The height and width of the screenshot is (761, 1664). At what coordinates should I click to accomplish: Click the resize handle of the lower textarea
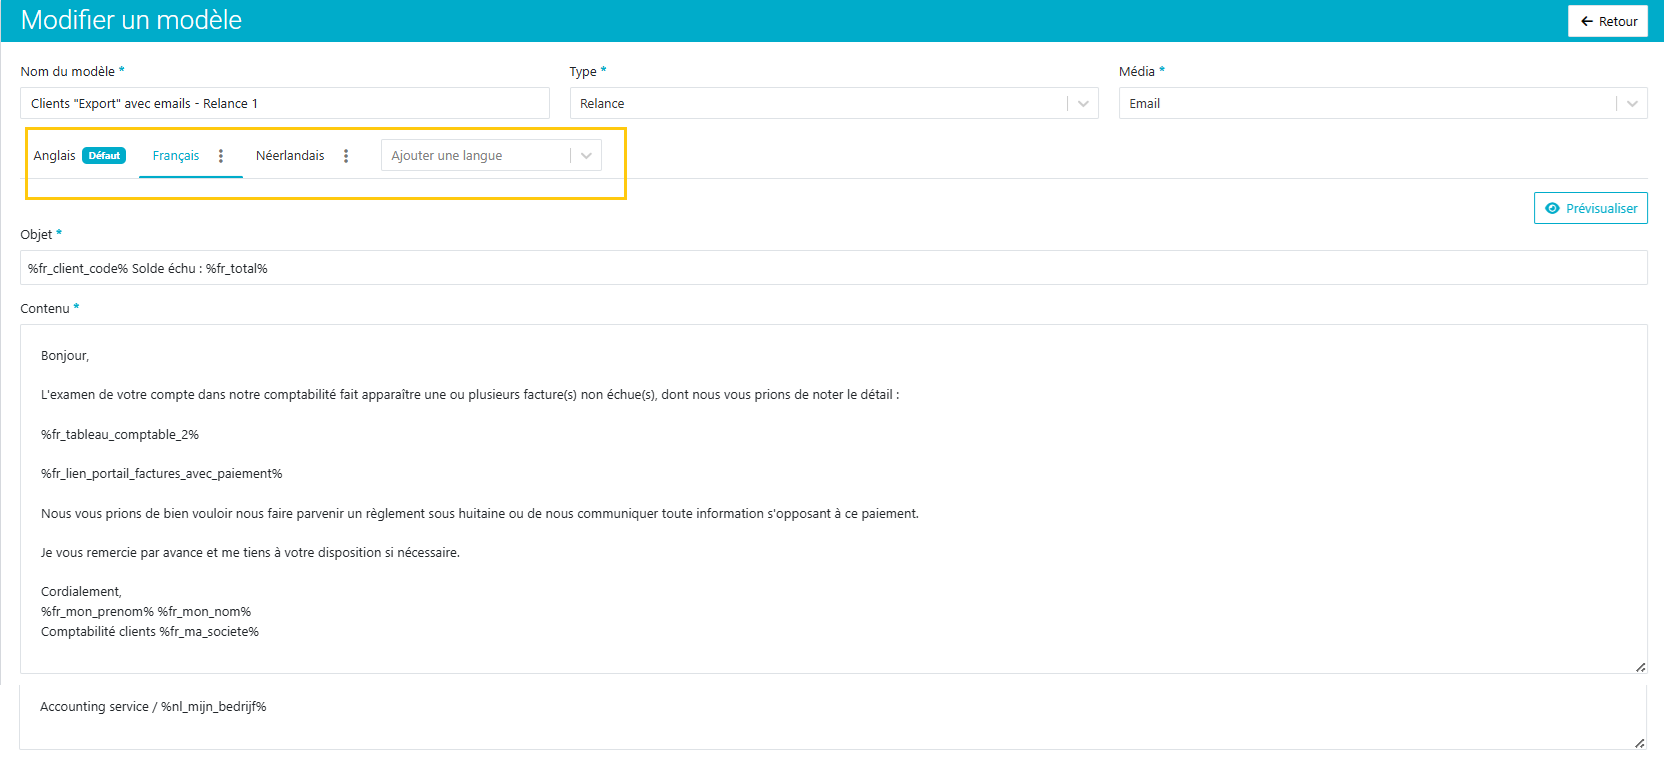tap(1640, 743)
